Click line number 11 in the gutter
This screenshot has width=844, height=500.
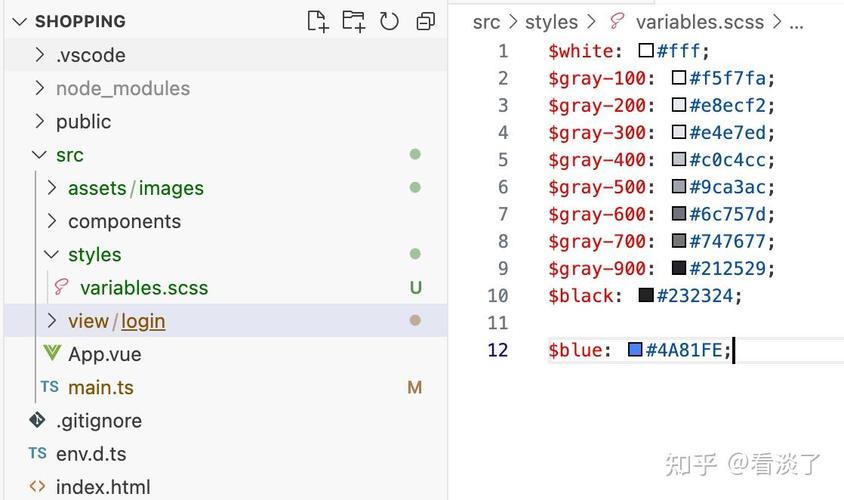[497, 323]
